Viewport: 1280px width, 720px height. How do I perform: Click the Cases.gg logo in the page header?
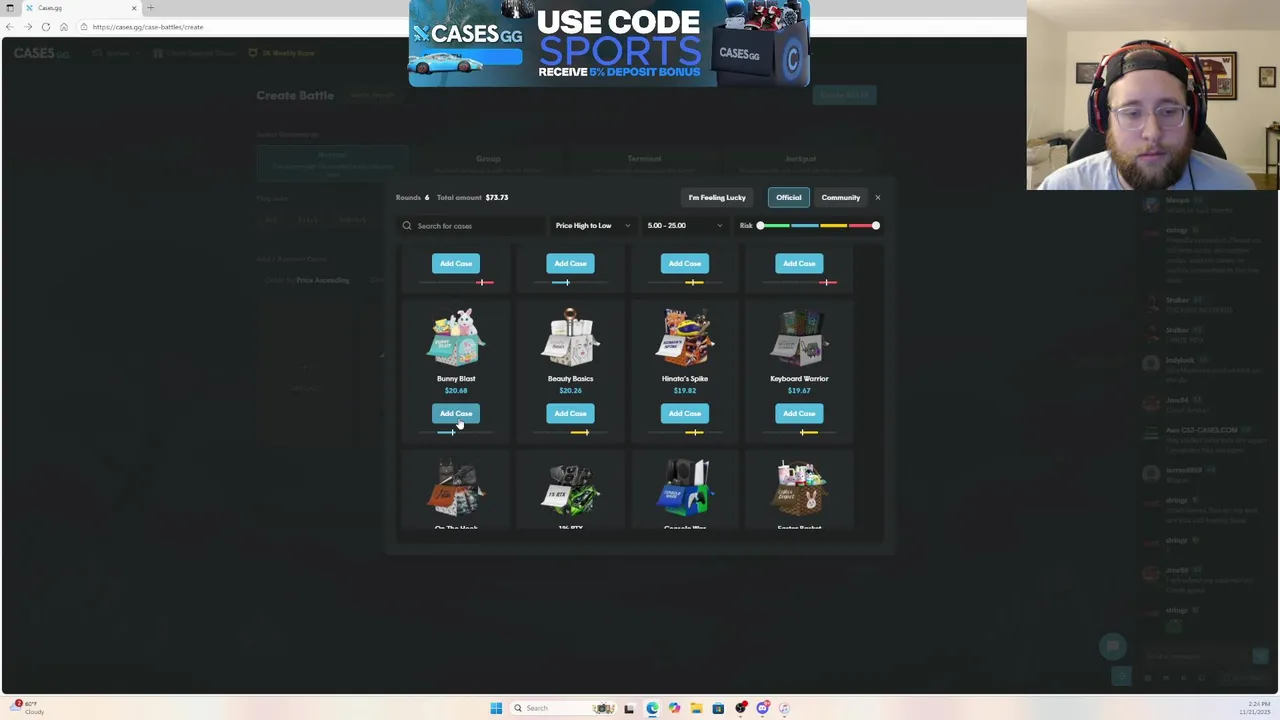(x=42, y=53)
